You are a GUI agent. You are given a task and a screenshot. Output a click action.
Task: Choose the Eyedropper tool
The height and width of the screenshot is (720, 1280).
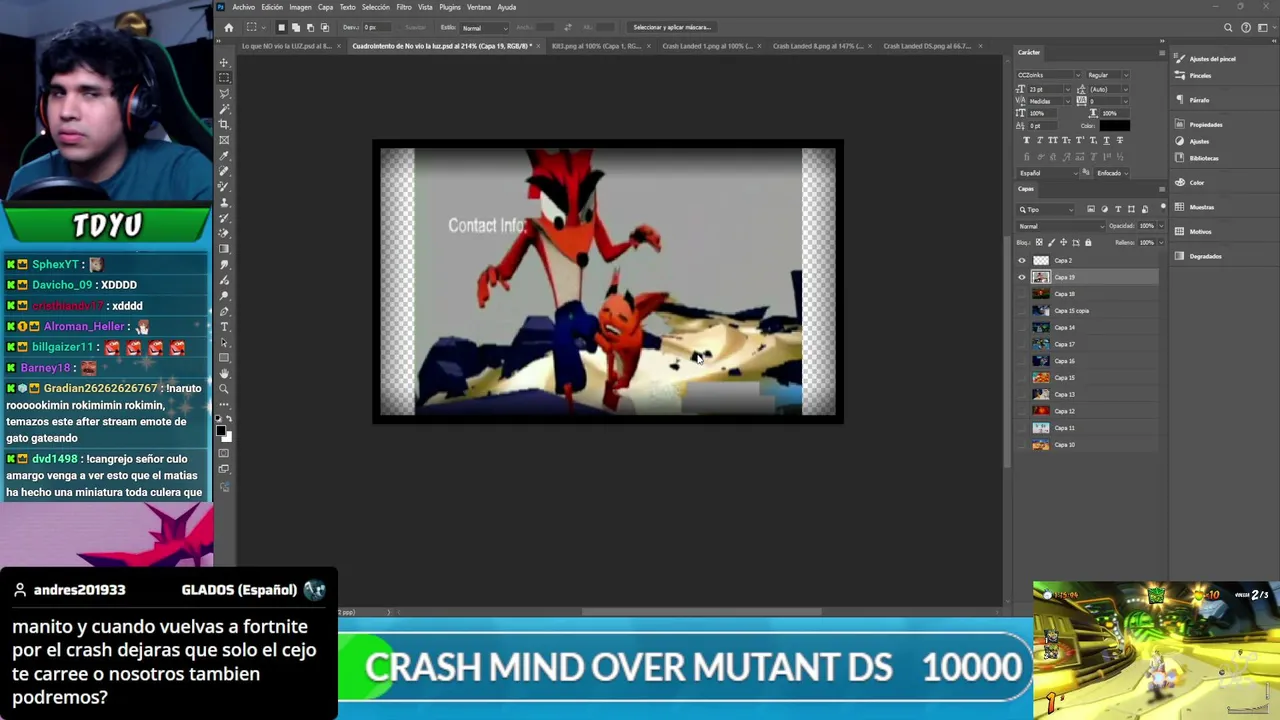(224, 155)
